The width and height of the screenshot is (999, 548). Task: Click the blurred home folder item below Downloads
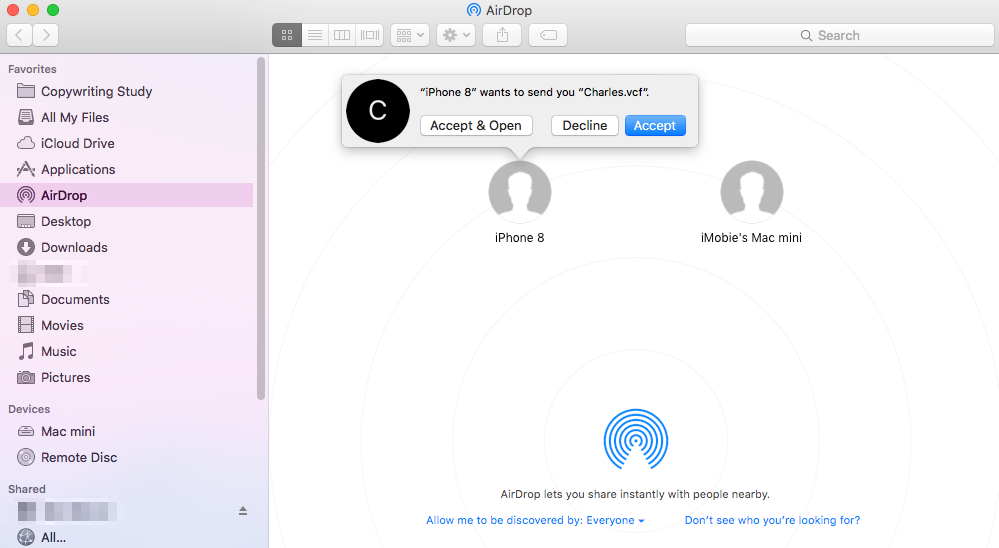(50, 273)
